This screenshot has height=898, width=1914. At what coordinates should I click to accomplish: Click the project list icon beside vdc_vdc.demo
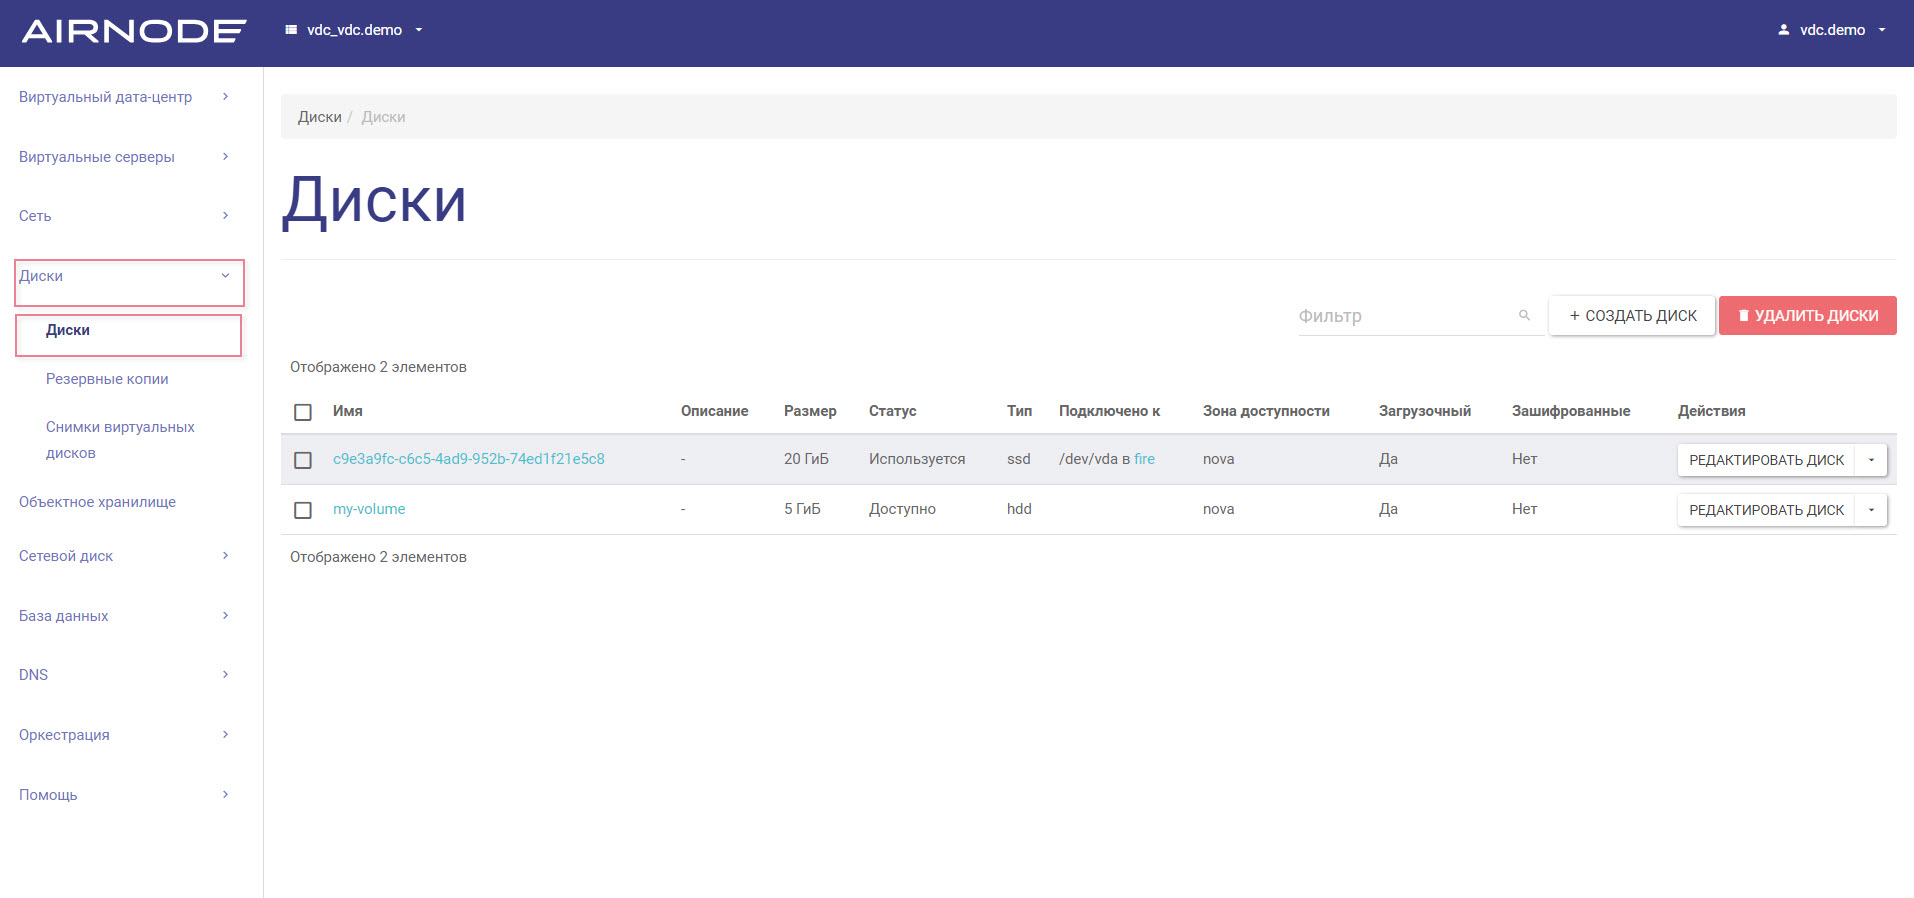(x=291, y=30)
